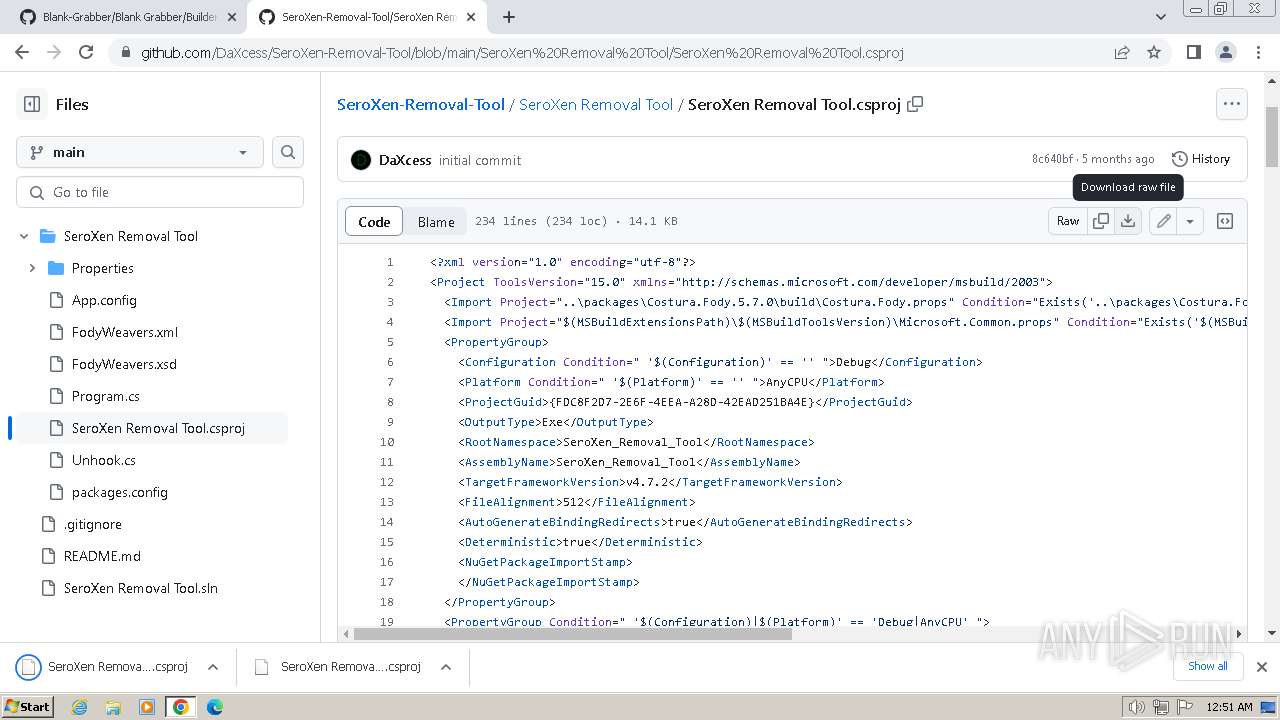Bookmark this page star
The image size is (1280, 720).
tap(1154, 52)
